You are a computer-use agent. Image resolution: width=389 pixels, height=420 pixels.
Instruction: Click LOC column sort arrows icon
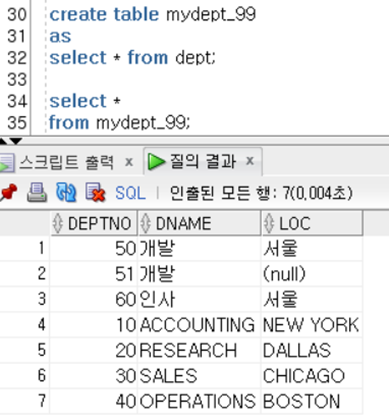(x=269, y=223)
